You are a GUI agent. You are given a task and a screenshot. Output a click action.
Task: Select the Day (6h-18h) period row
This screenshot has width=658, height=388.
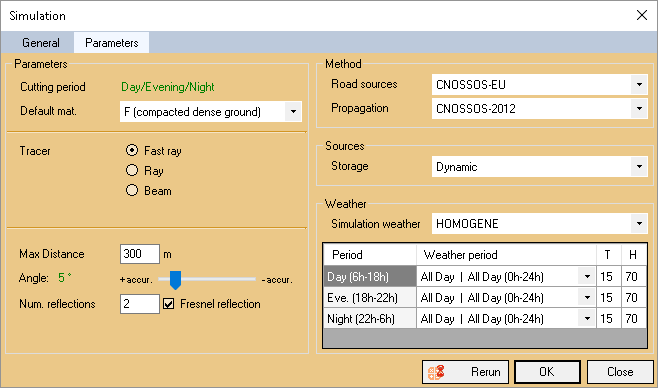pyautogui.click(x=370, y=276)
